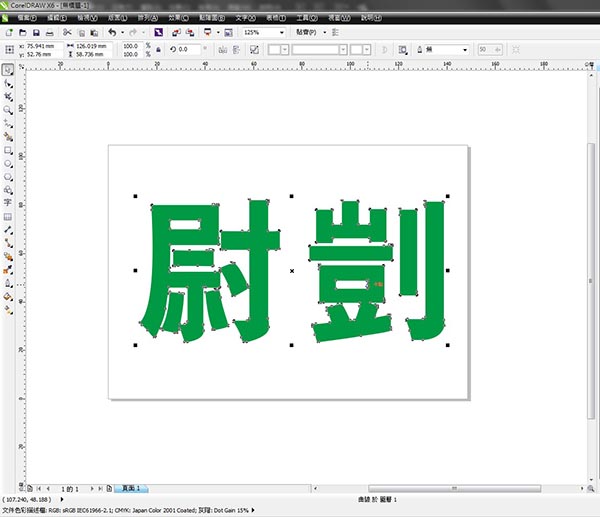Screen dimensions: 600x517
Task: Switch to the 頁面 1 page tab
Action: (131, 489)
